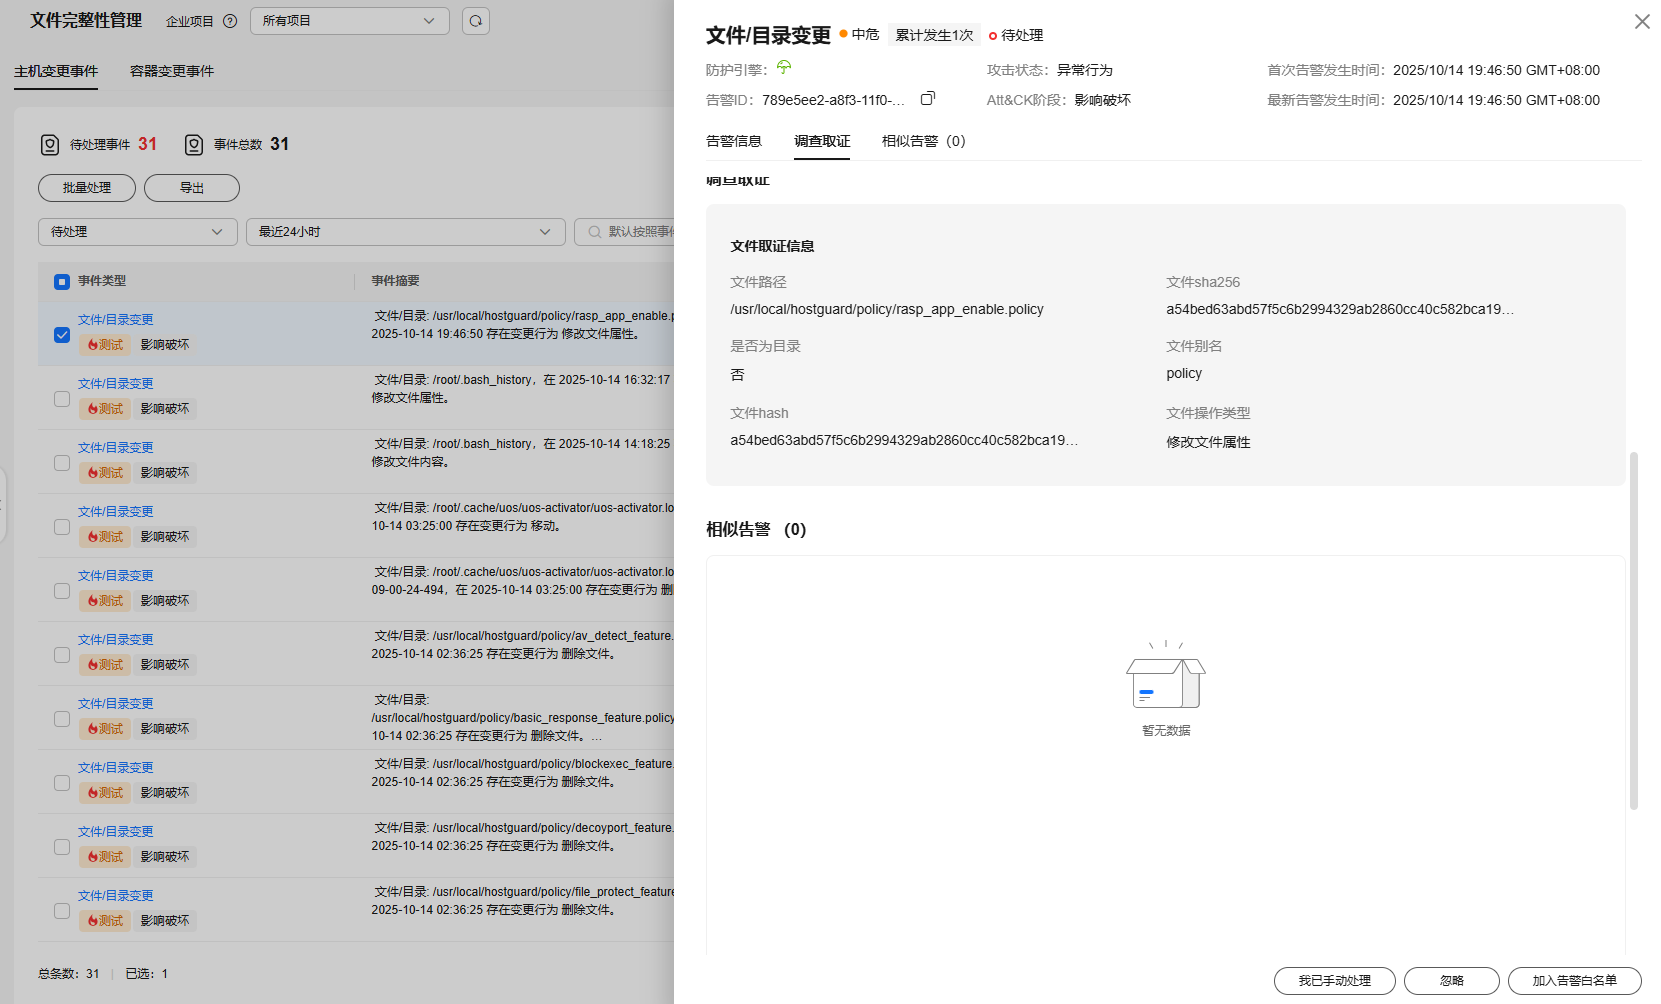The height and width of the screenshot is (1004, 1661).
Task: Click the 测试 tag on the bash_history 16:32:17 row
Action: click(105, 409)
